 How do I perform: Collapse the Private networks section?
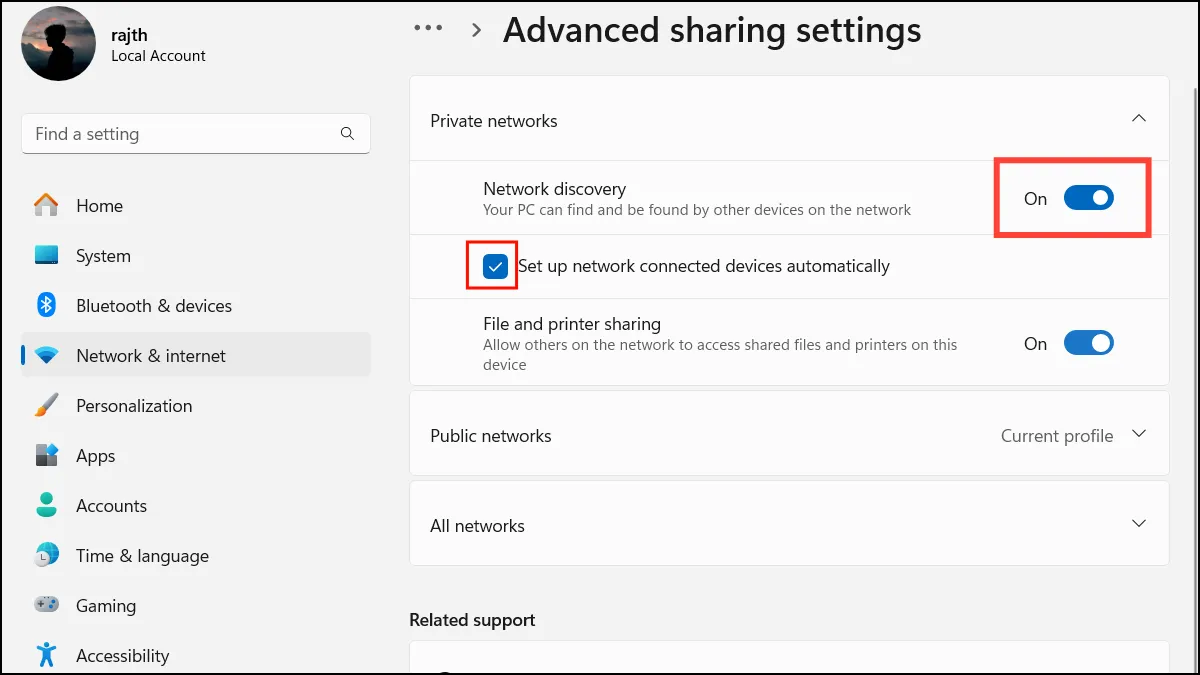click(1138, 119)
